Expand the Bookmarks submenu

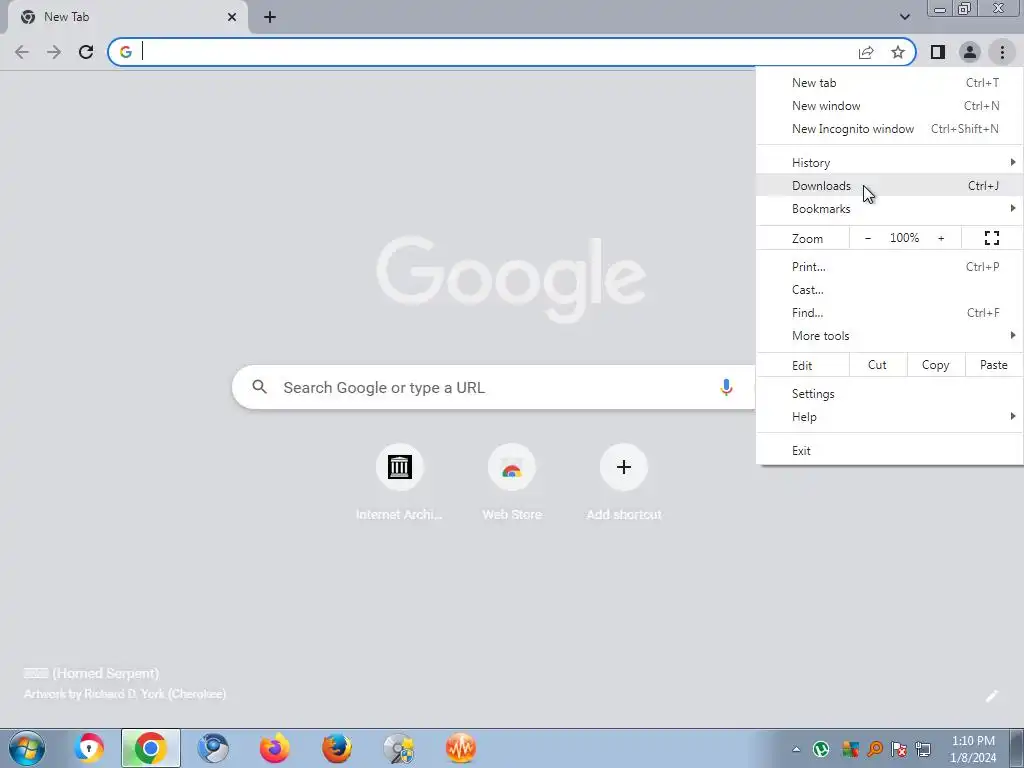[x=889, y=209]
